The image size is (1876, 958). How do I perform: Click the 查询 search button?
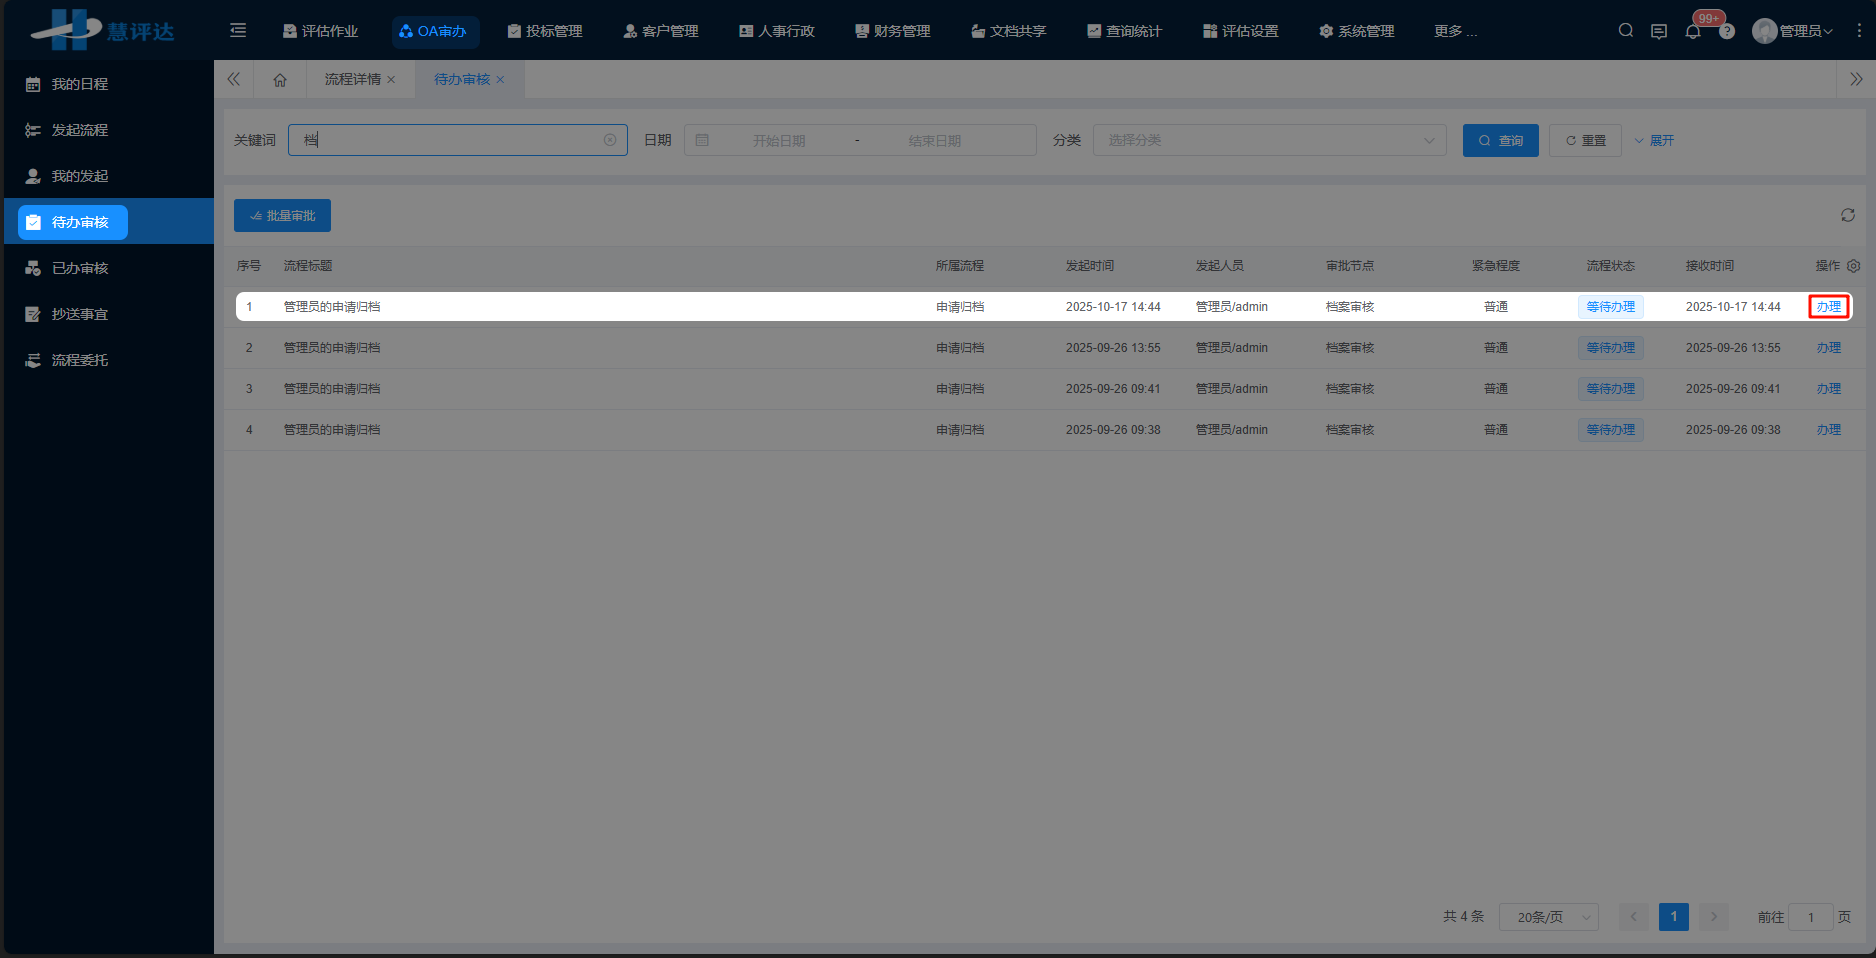[x=1500, y=140]
